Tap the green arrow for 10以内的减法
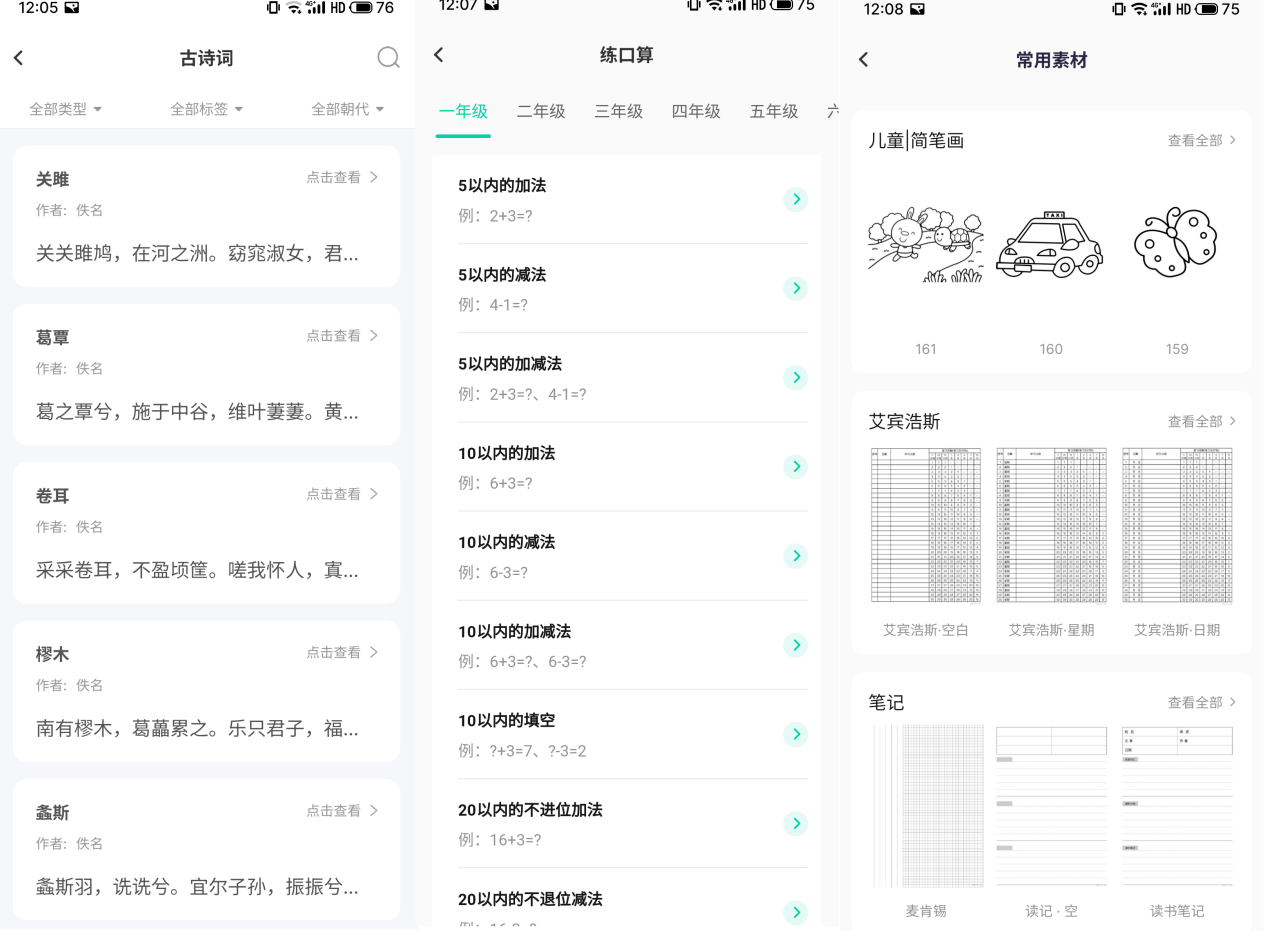Image resolution: width=1267 pixels, height=947 pixels. pos(795,556)
